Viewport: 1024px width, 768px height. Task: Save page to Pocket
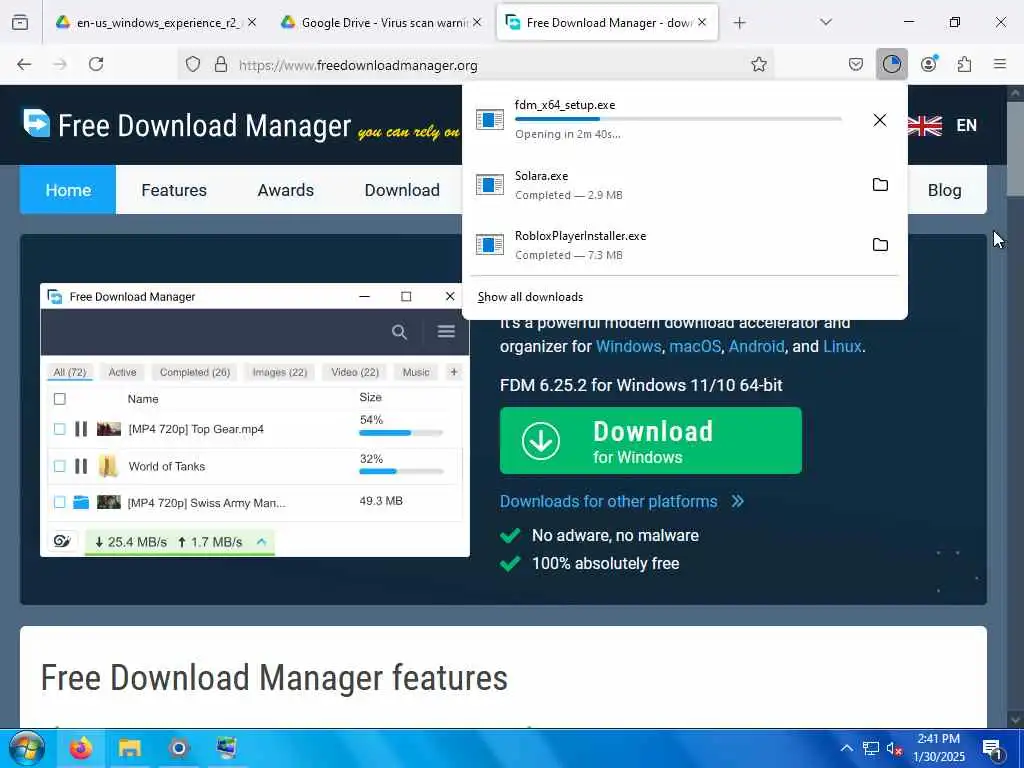pos(856,64)
